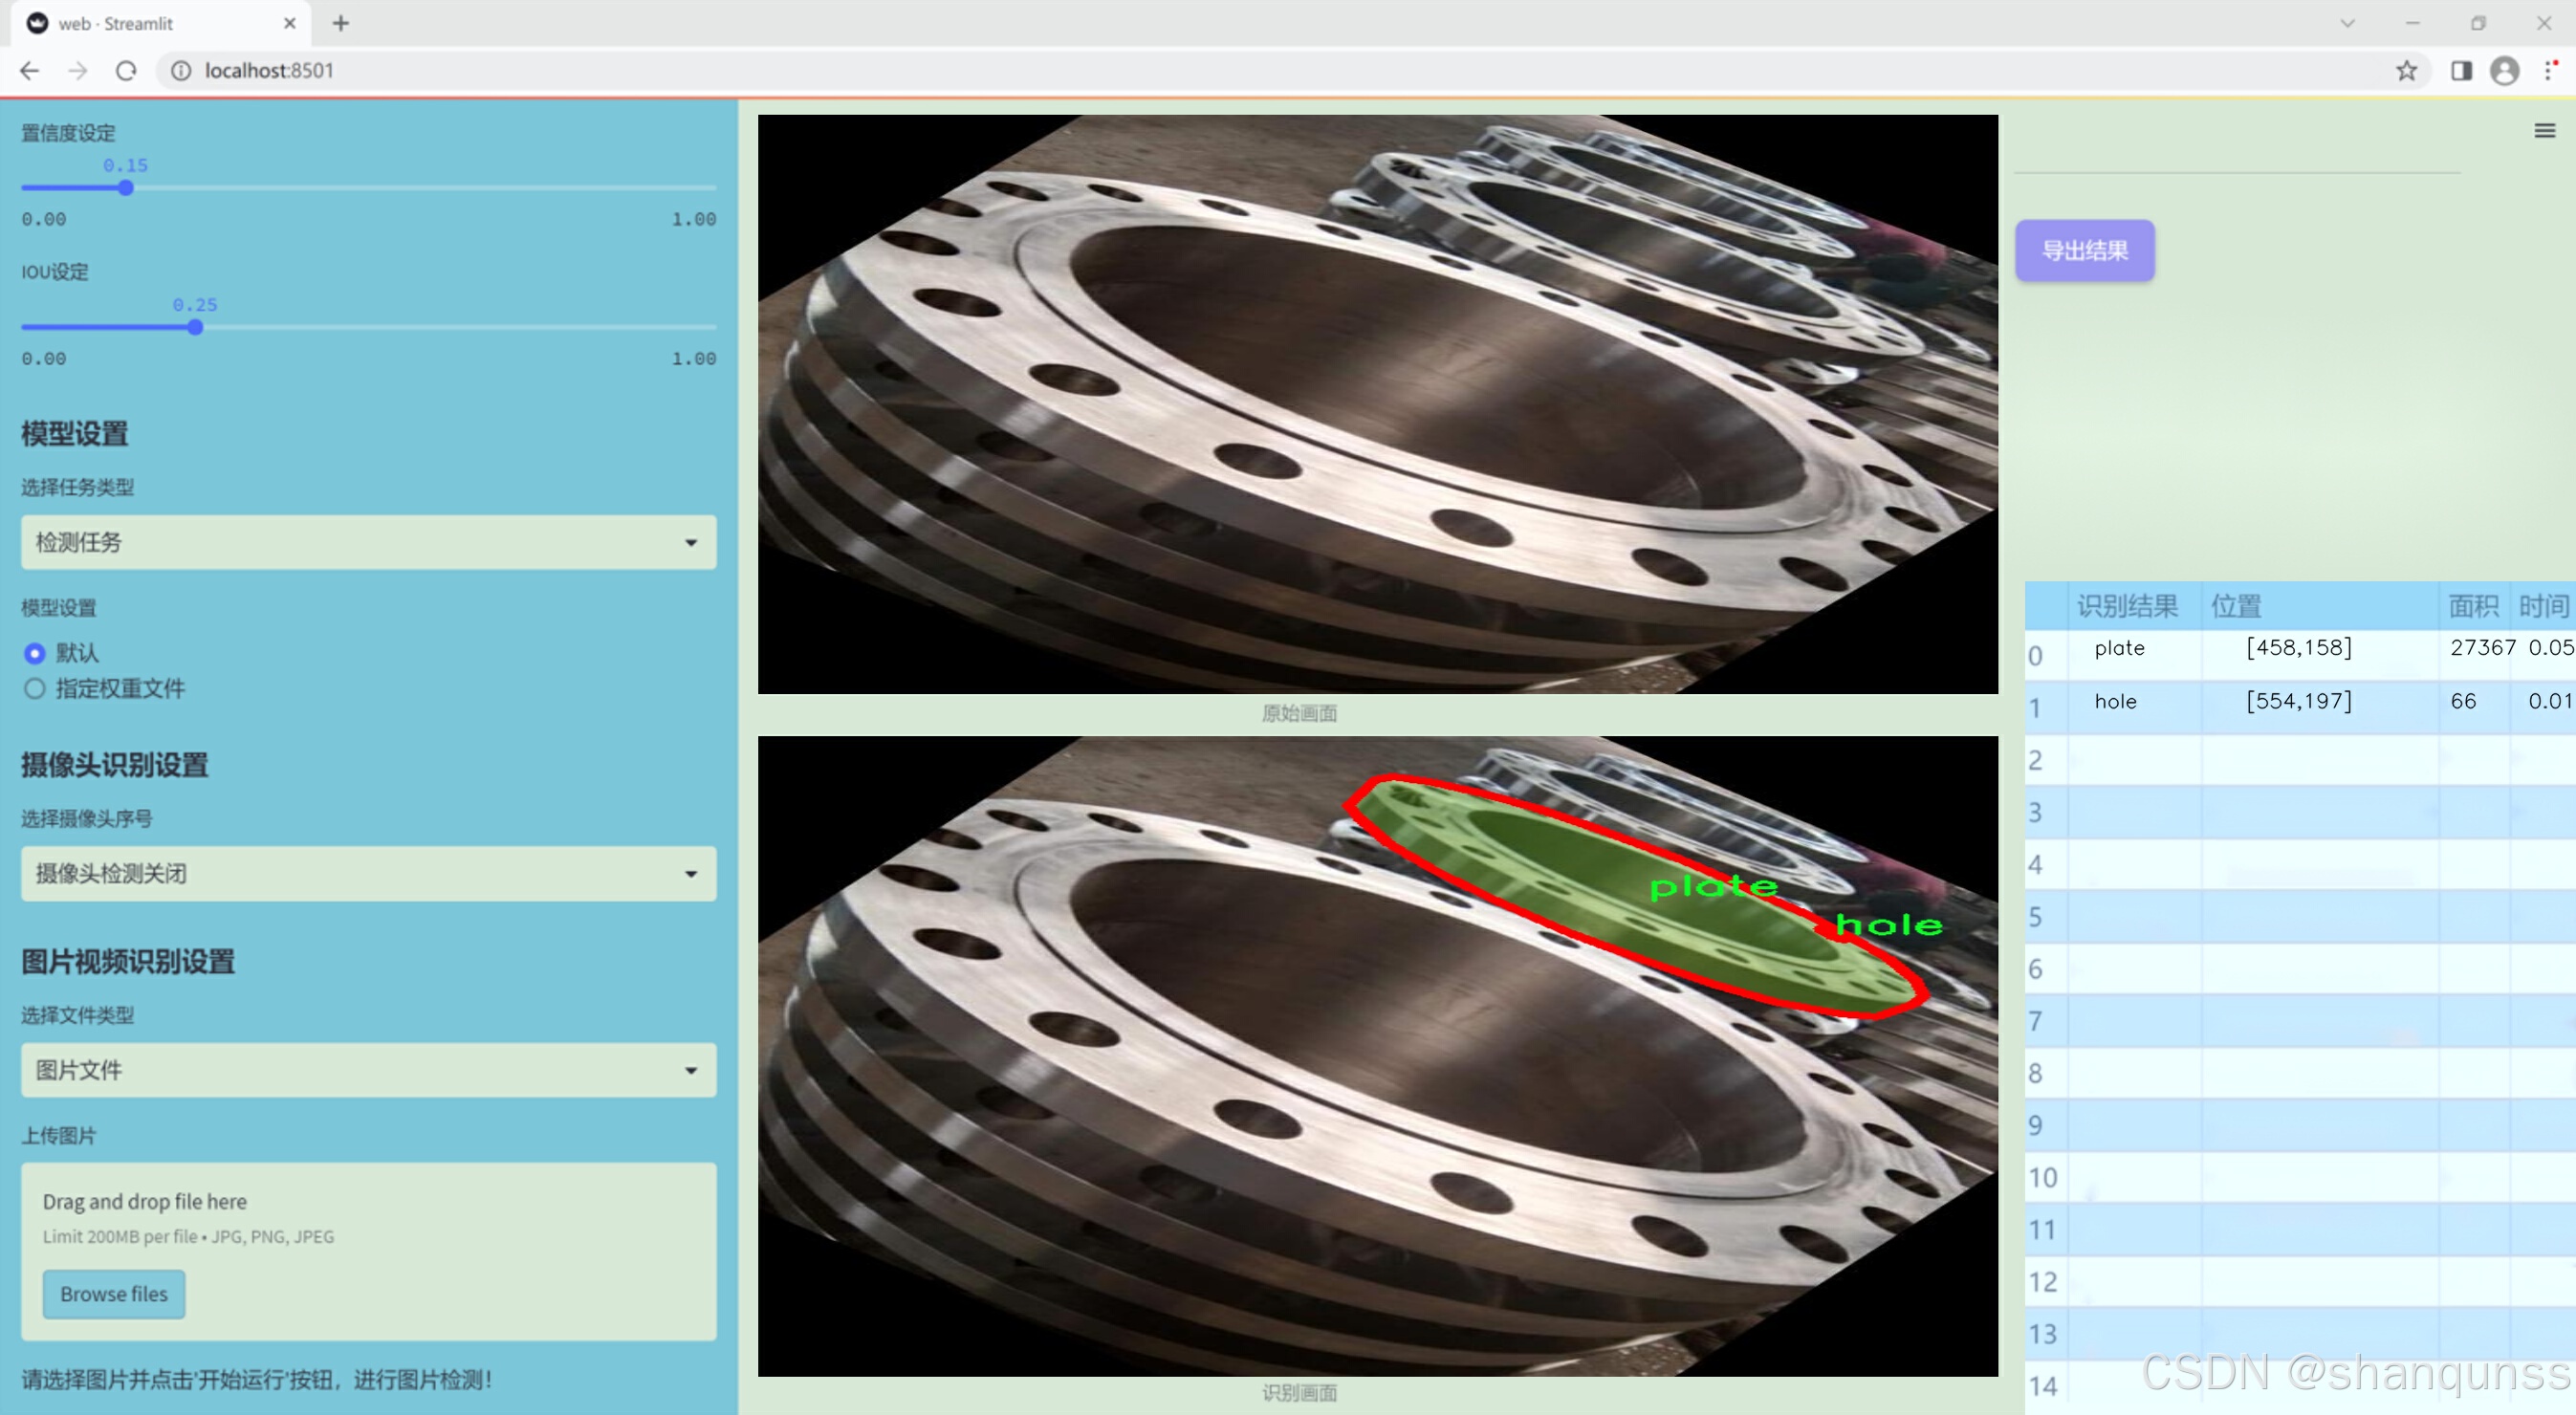Click the 识别结果 column header
The width and height of the screenshot is (2576, 1415).
[2126, 605]
